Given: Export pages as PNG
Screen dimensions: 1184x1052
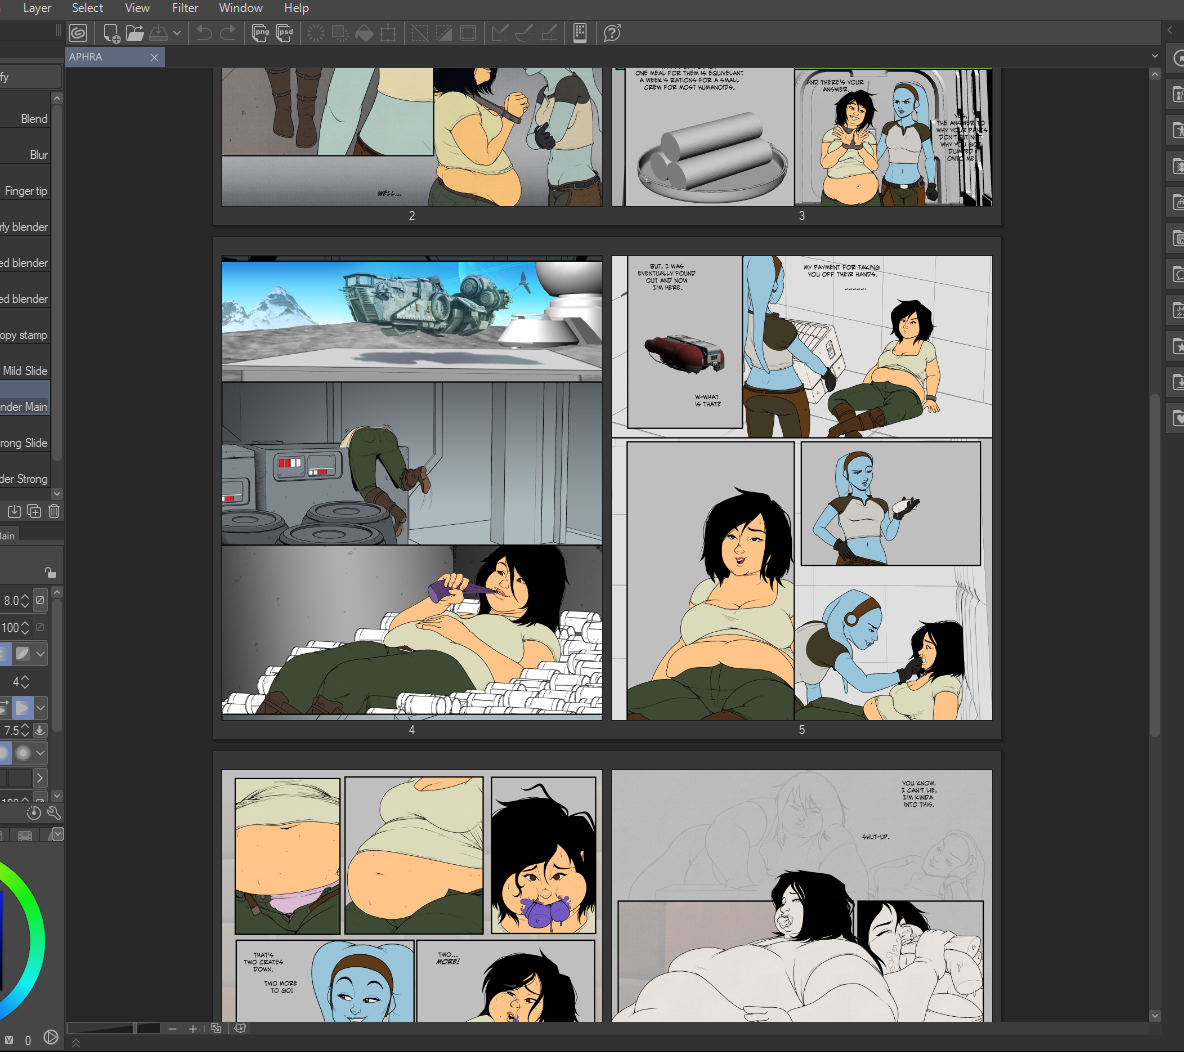Looking at the screenshot, I should point(261,33).
